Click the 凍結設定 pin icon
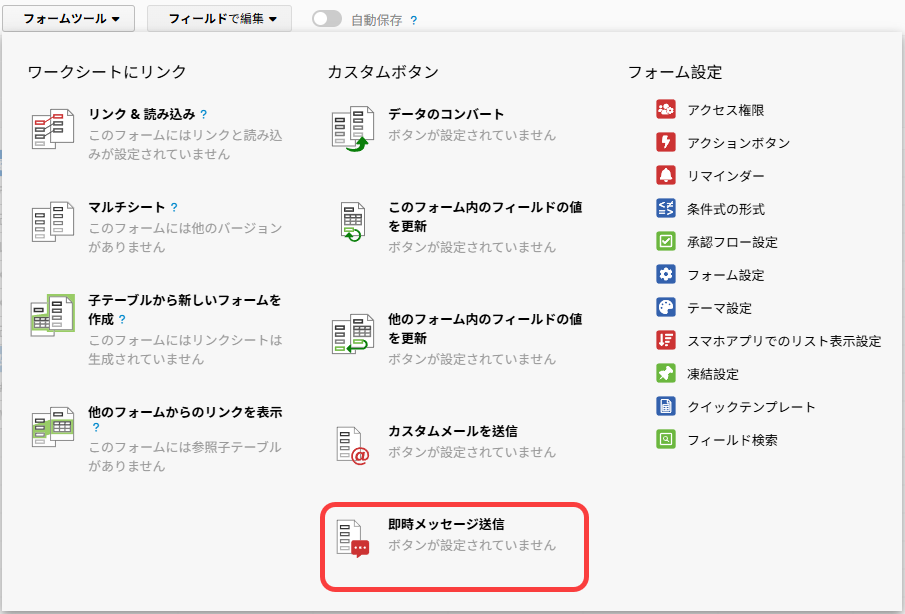The width and height of the screenshot is (905, 614). click(x=665, y=373)
